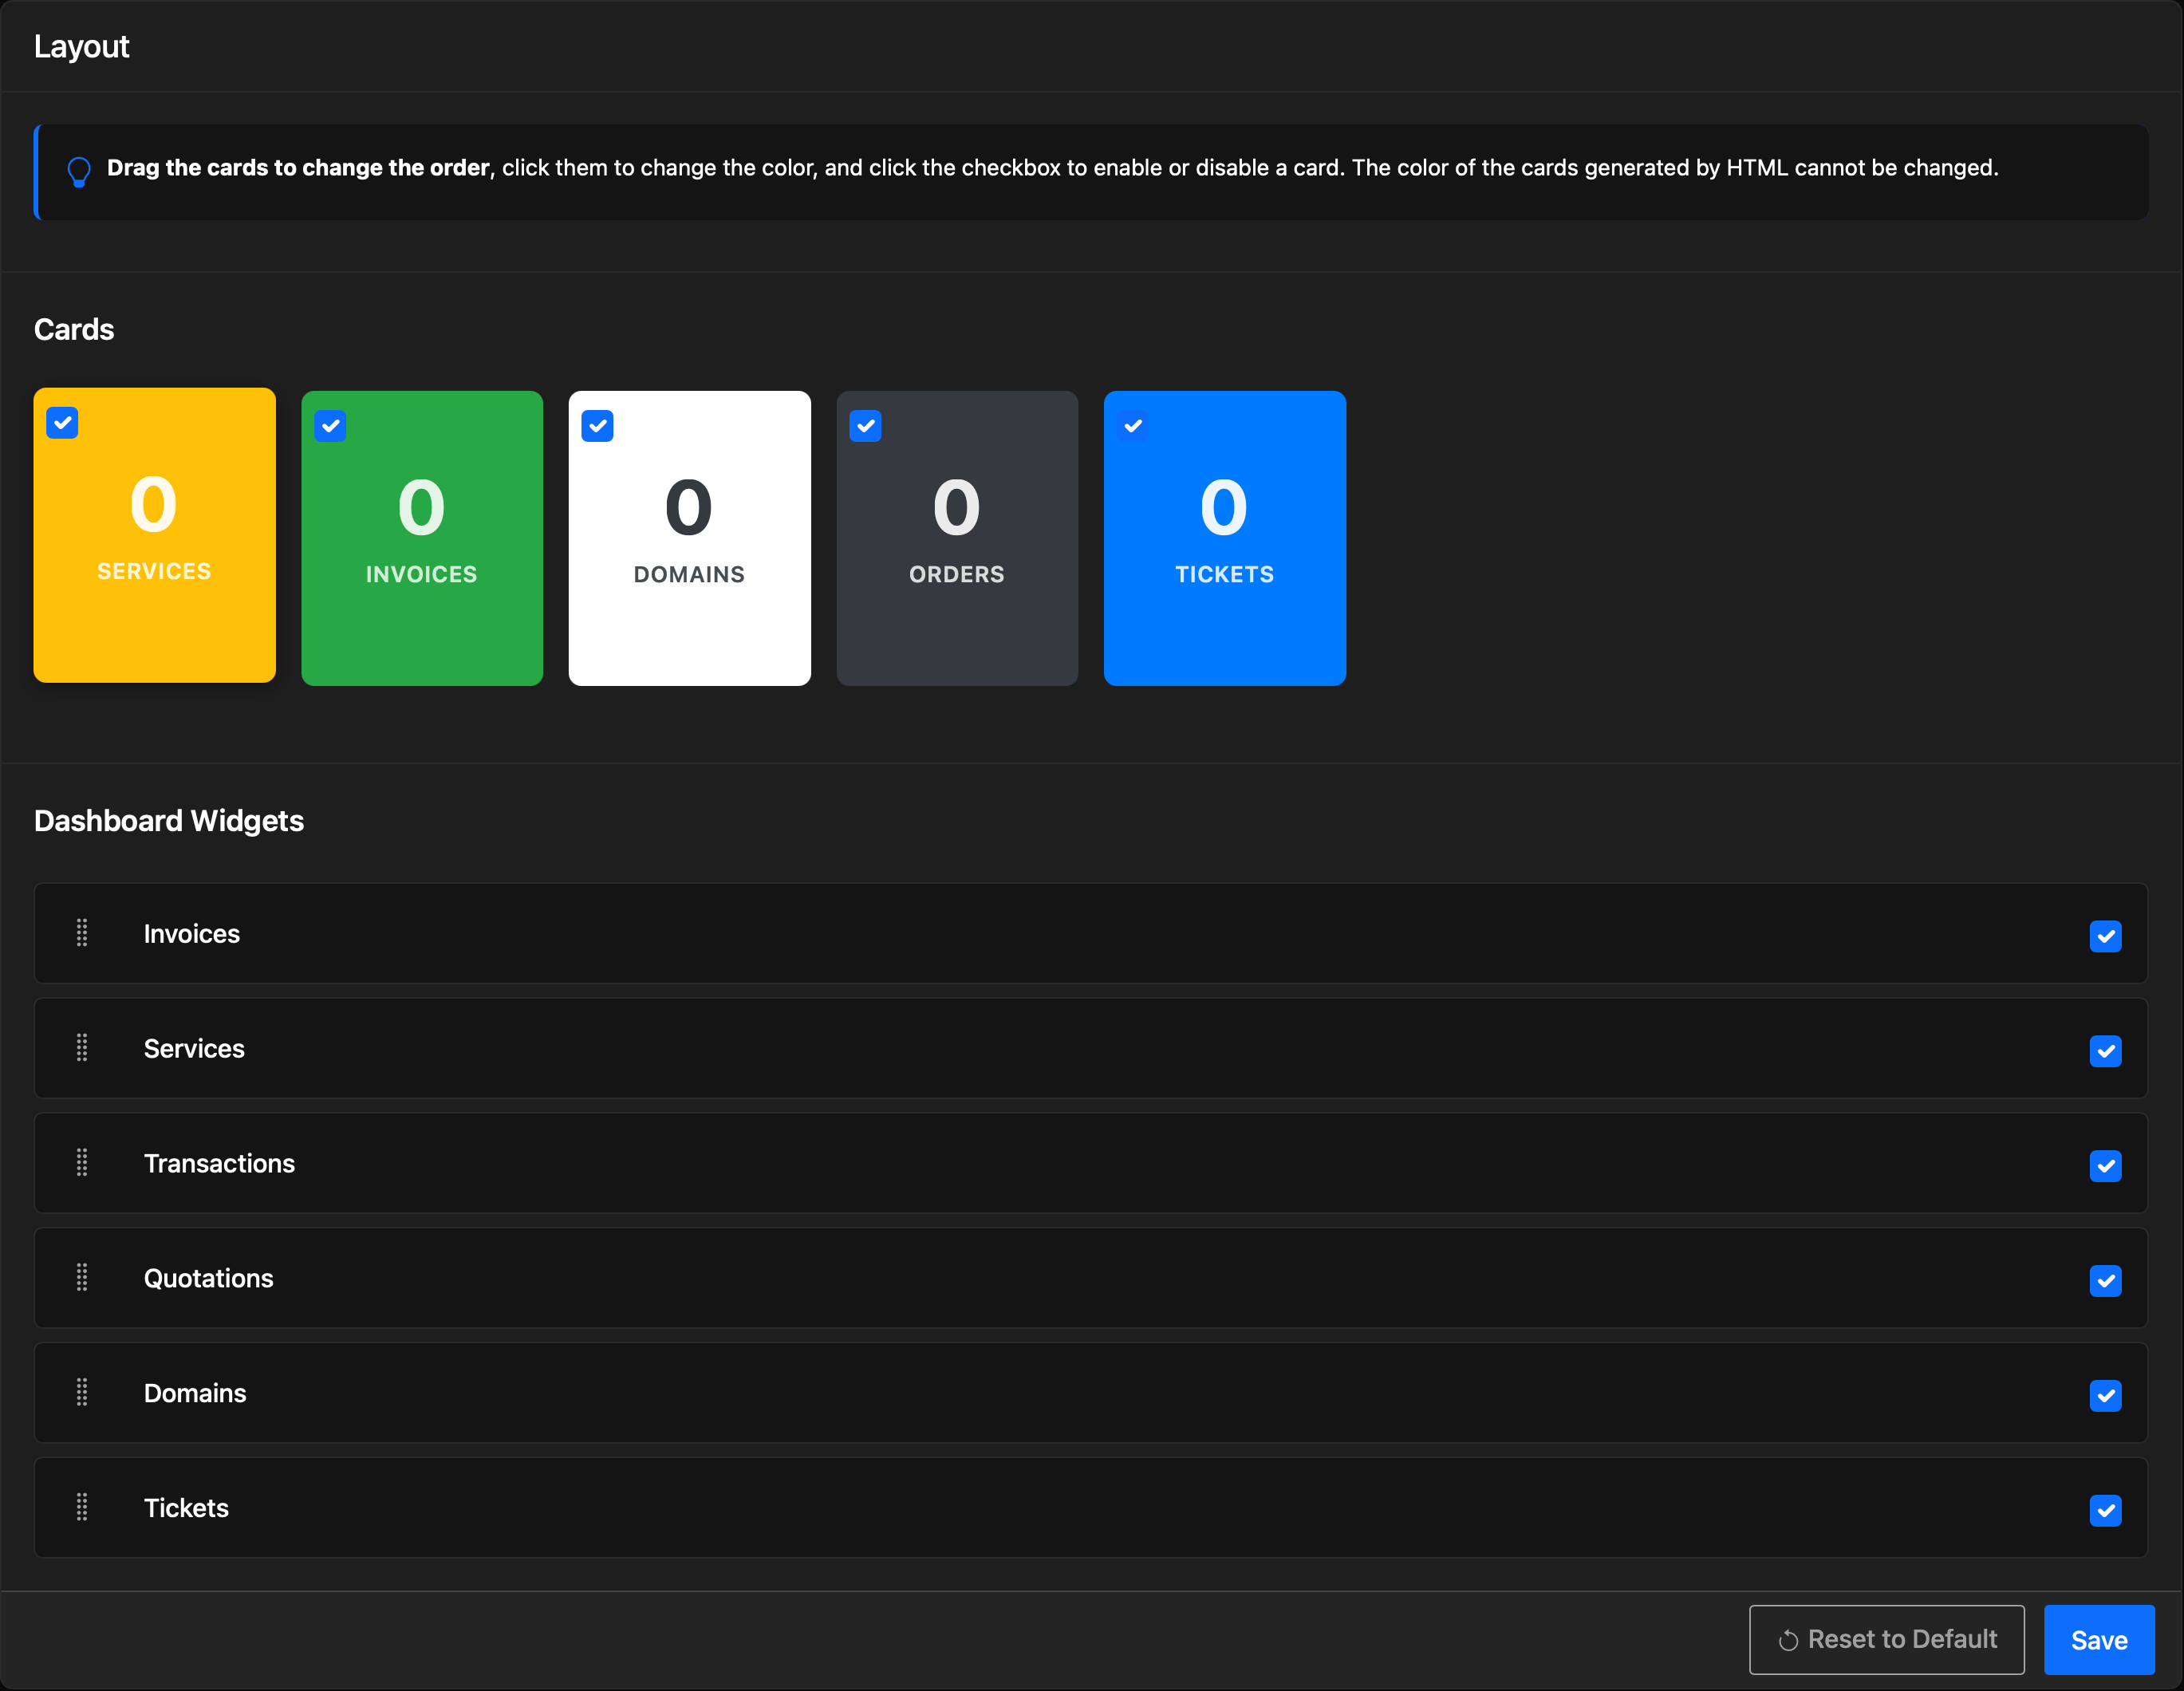The image size is (2184, 1691).
Task: Disable the Services card checkbox
Action: click(x=62, y=423)
